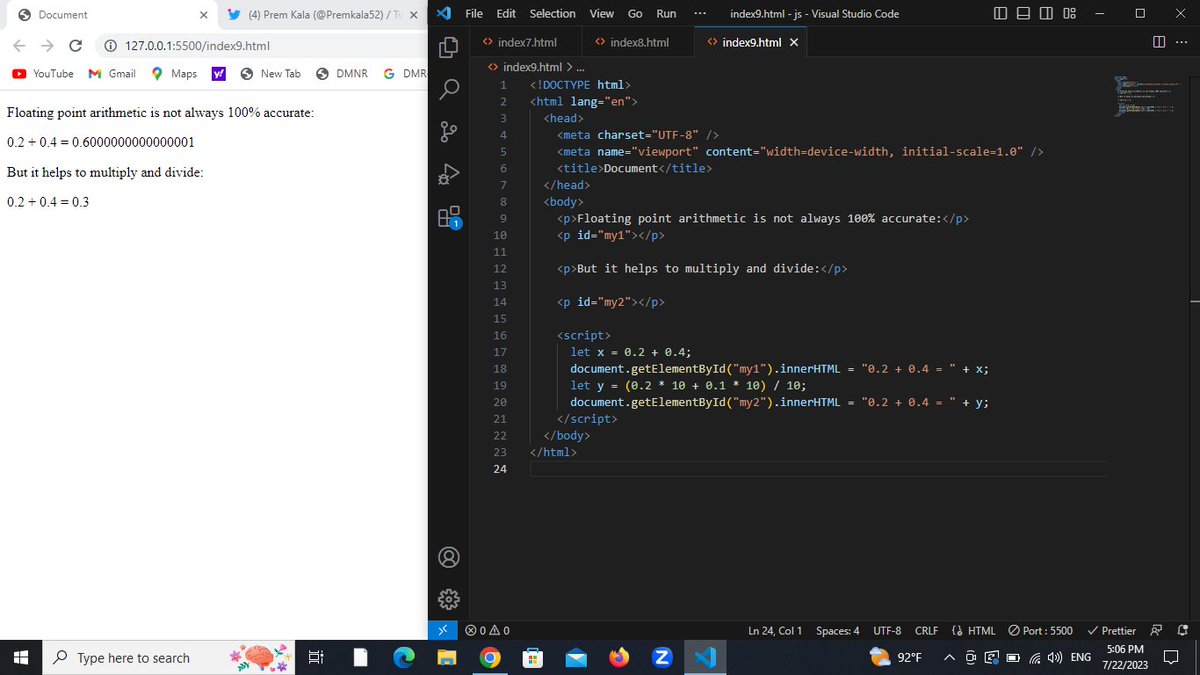Adjust the system volume speaker icon

(1055, 657)
